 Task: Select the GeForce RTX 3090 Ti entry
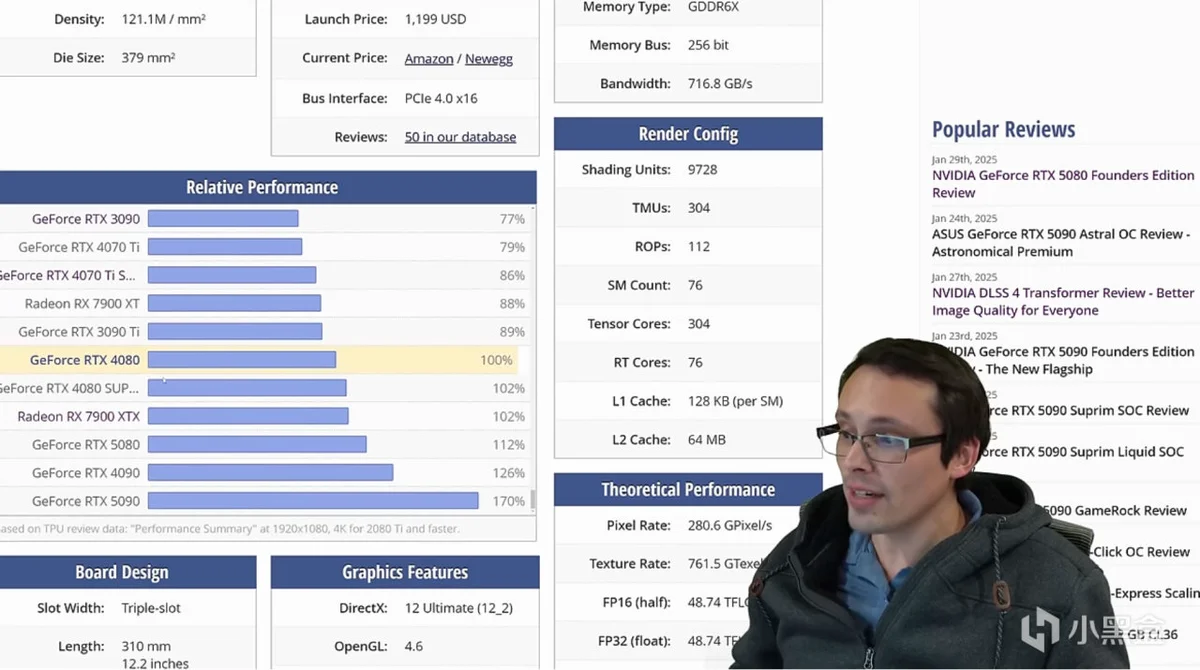pos(79,332)
